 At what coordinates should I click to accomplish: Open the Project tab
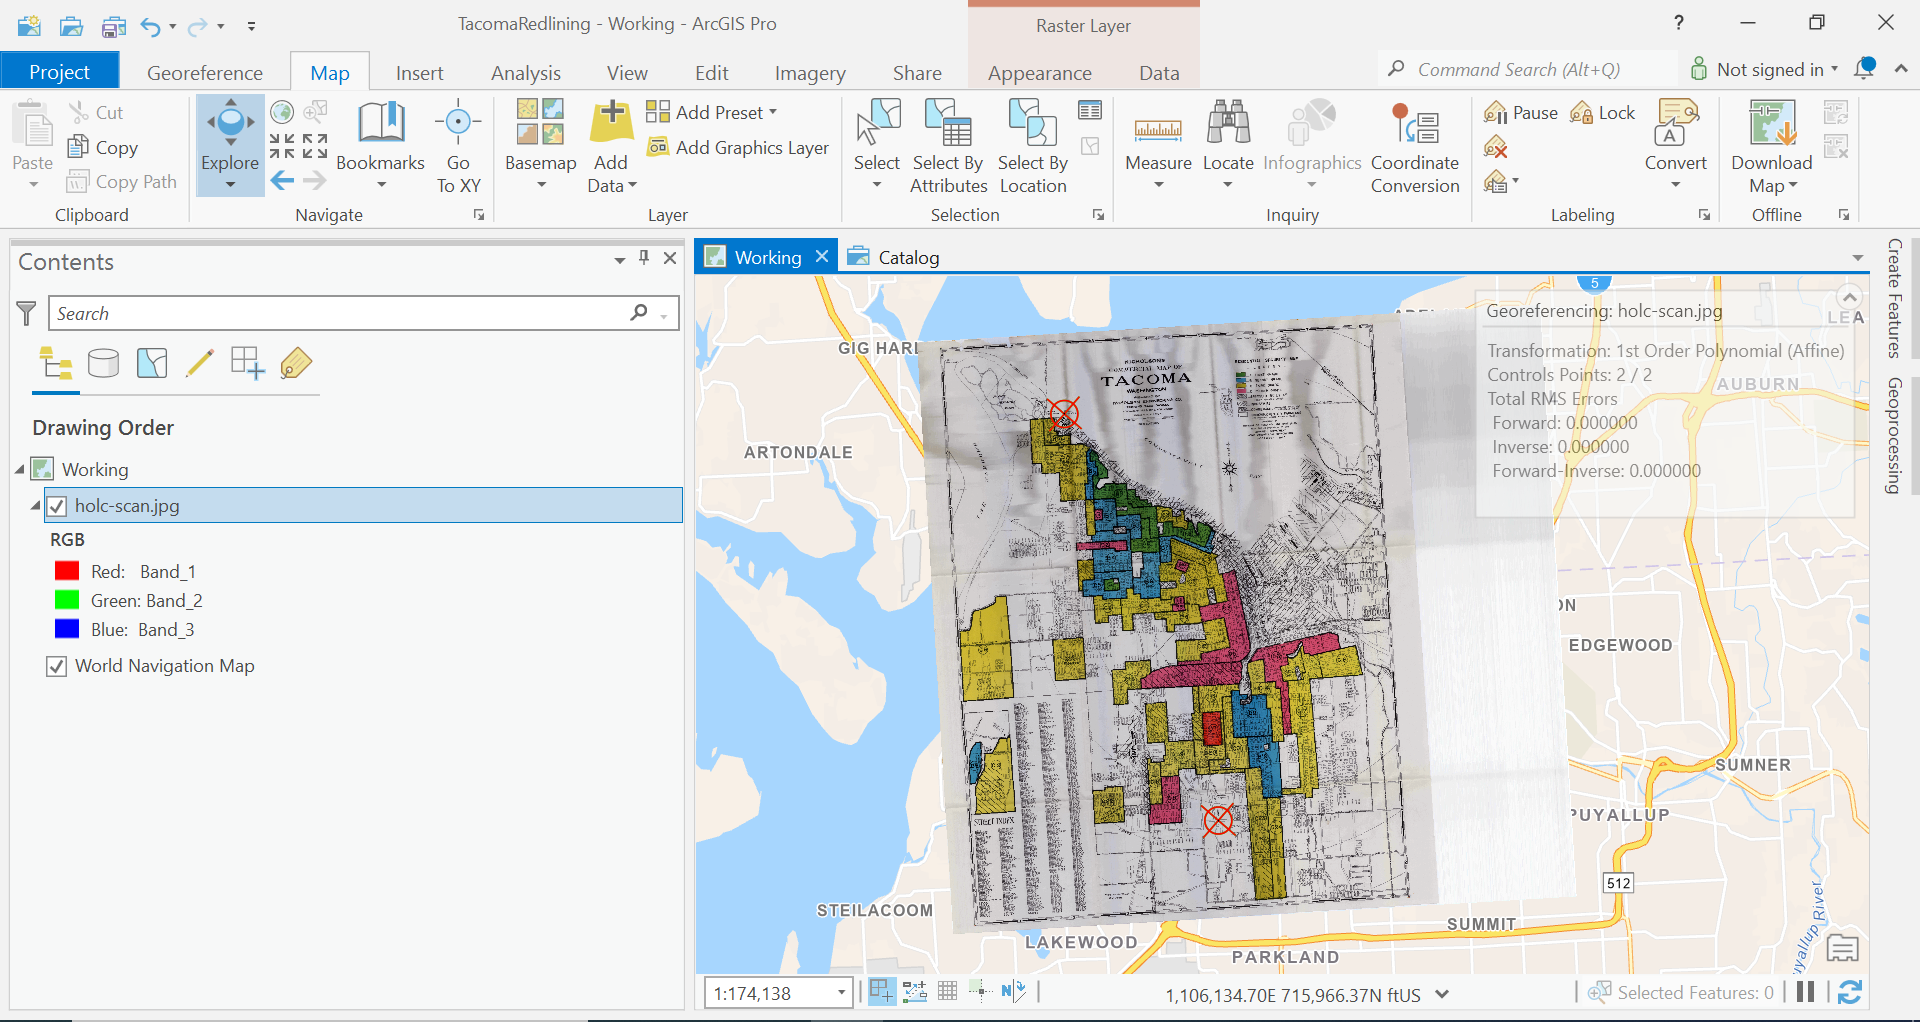[60, 72]
